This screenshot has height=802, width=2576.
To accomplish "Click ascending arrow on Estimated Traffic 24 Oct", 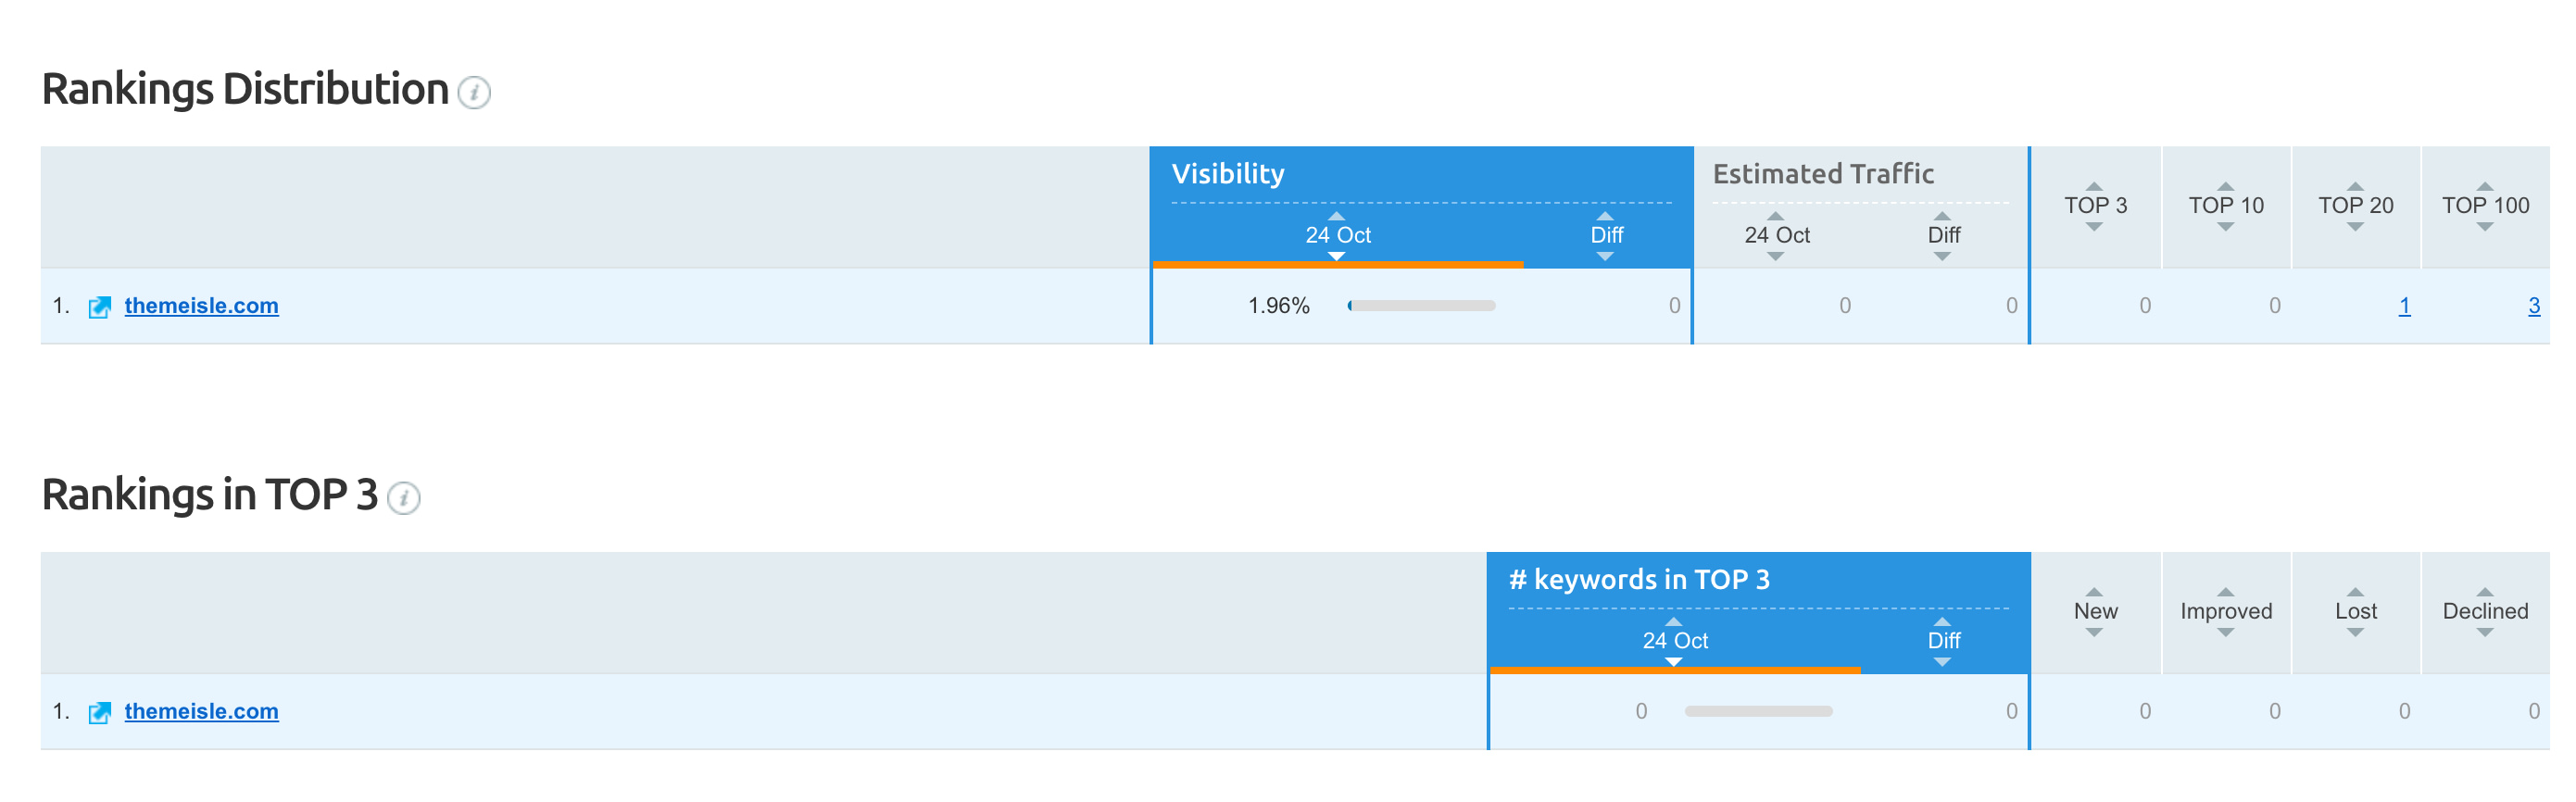I will coord(1777,216).
